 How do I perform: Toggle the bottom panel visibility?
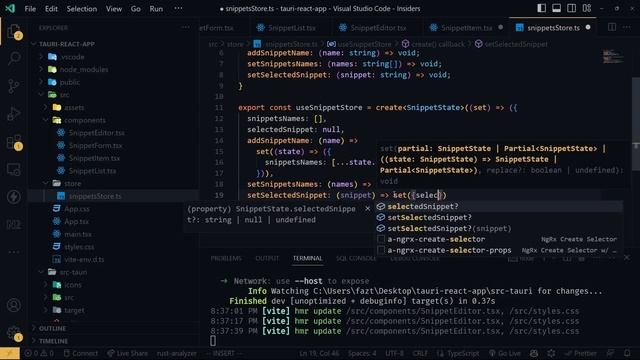pyautogui.click(x=556, y=8)
